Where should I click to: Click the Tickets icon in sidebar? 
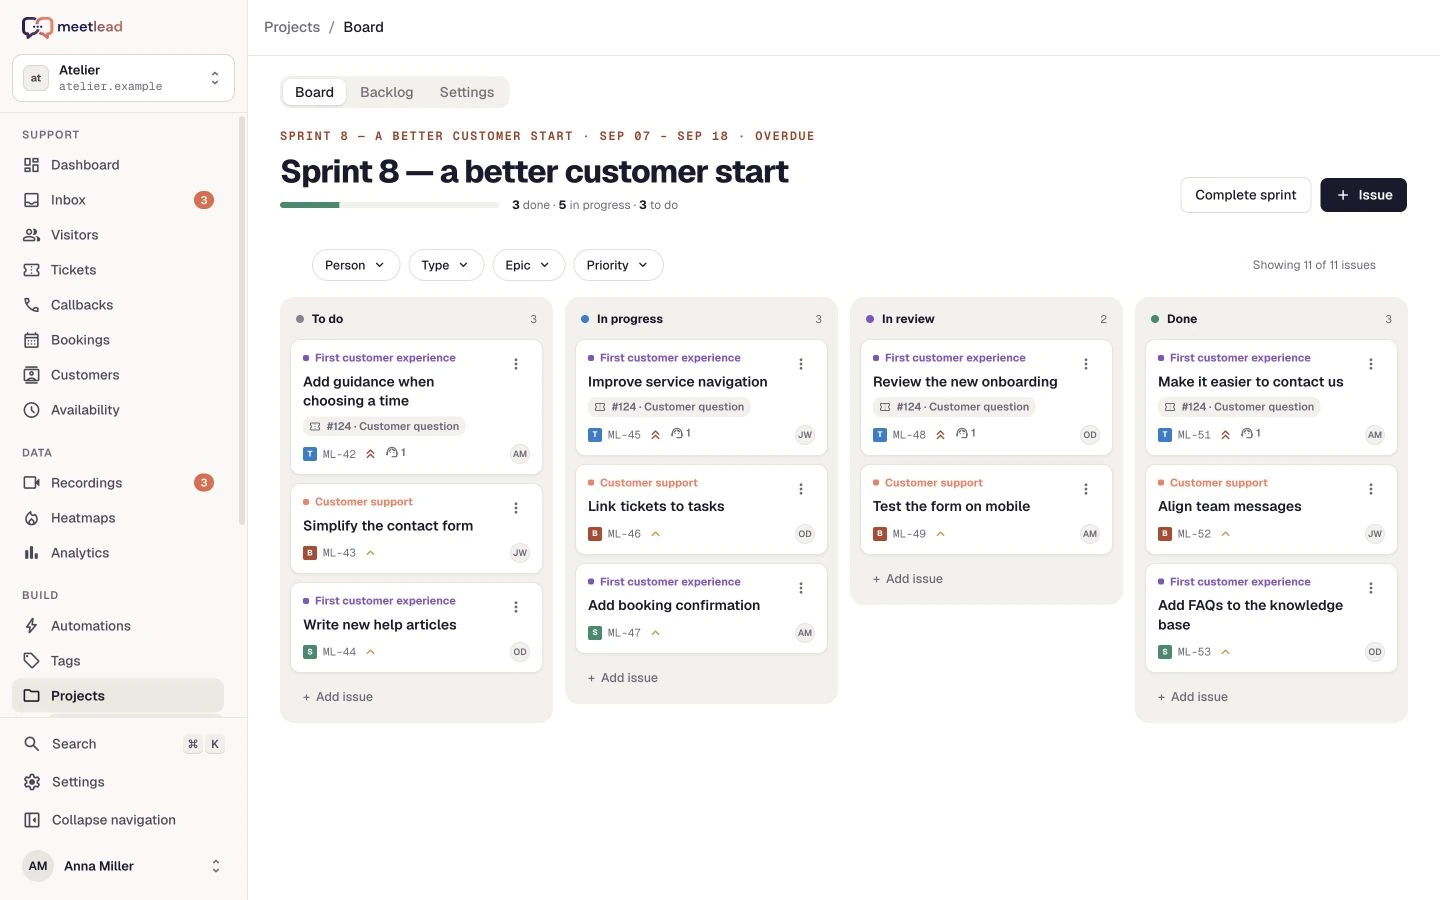32,270
